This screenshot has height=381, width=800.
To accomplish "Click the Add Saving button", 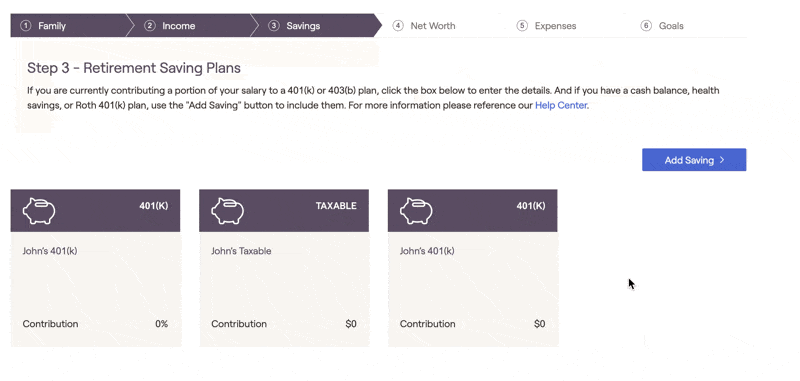I will [694, 160].
